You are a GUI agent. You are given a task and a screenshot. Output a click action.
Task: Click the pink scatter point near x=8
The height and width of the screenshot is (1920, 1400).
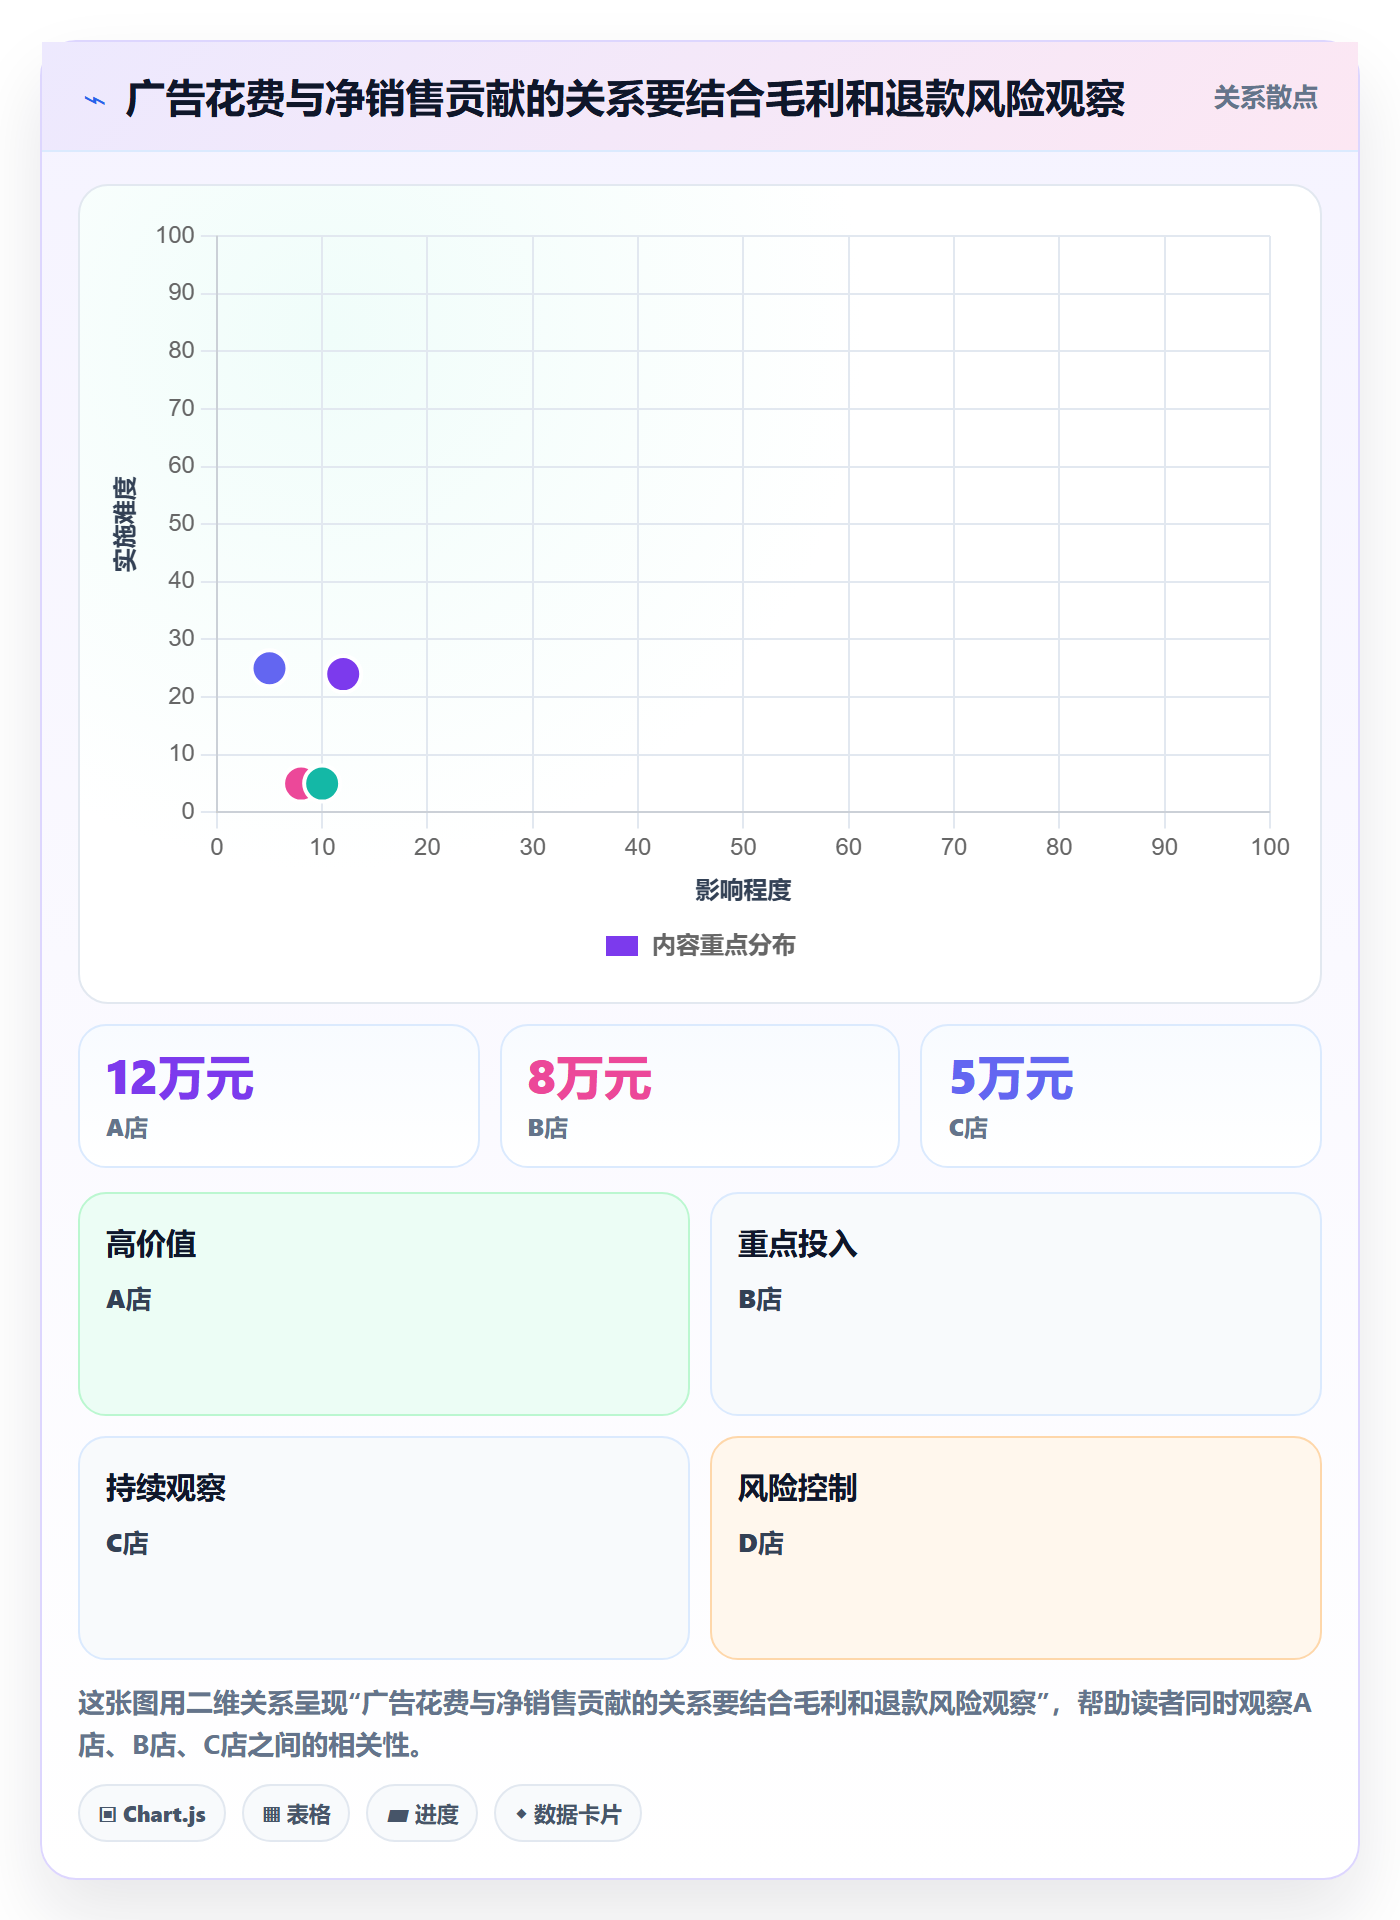coord(297,783)
